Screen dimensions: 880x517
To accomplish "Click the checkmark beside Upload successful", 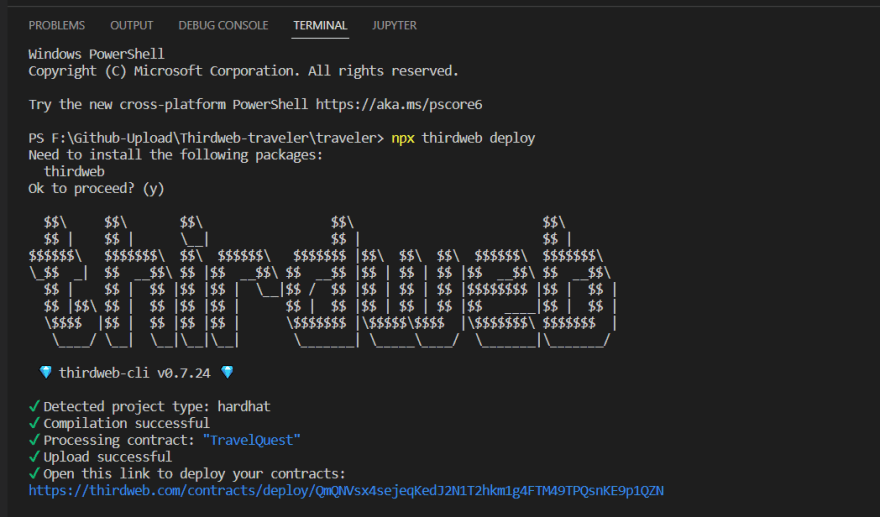I will [34, 457].
